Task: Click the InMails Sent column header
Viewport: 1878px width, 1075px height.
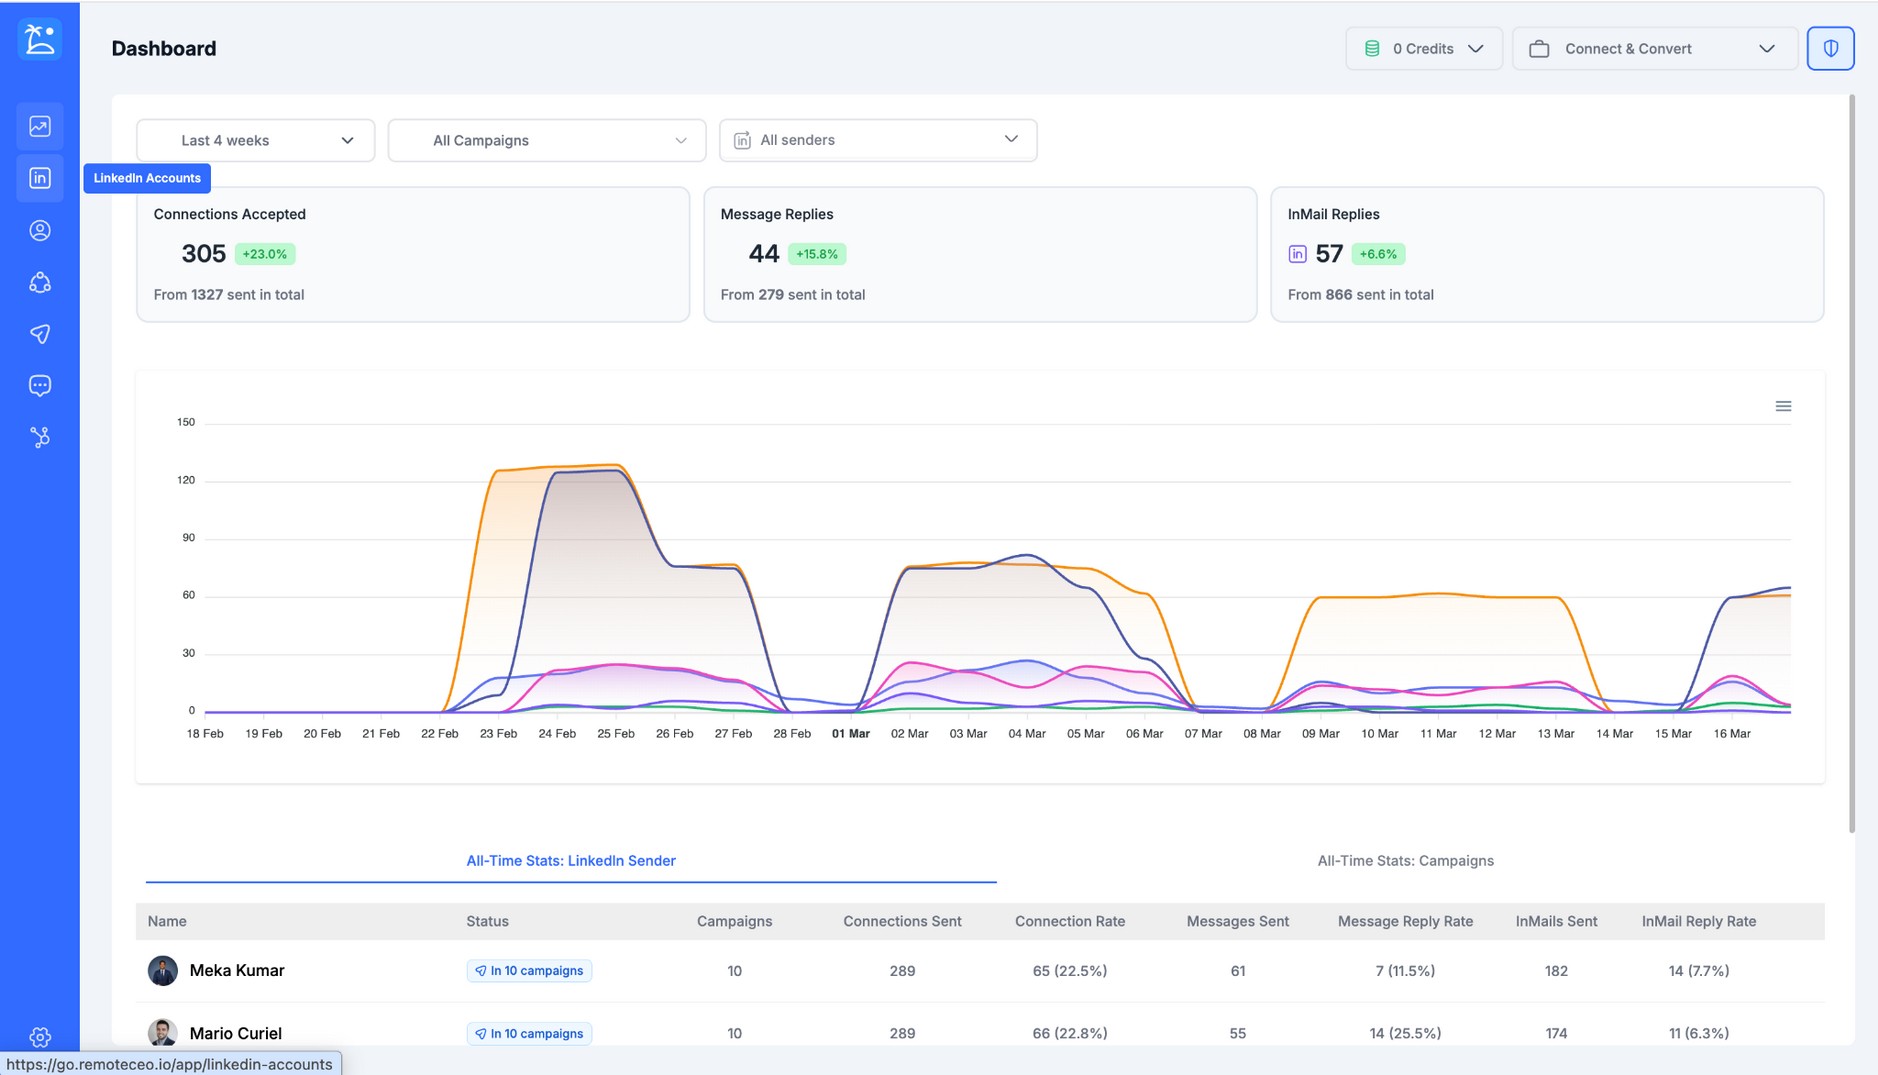Action: (1556, 921)
